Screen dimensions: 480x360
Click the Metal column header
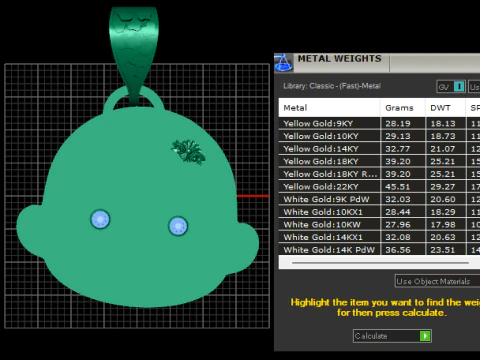[329, 108]
